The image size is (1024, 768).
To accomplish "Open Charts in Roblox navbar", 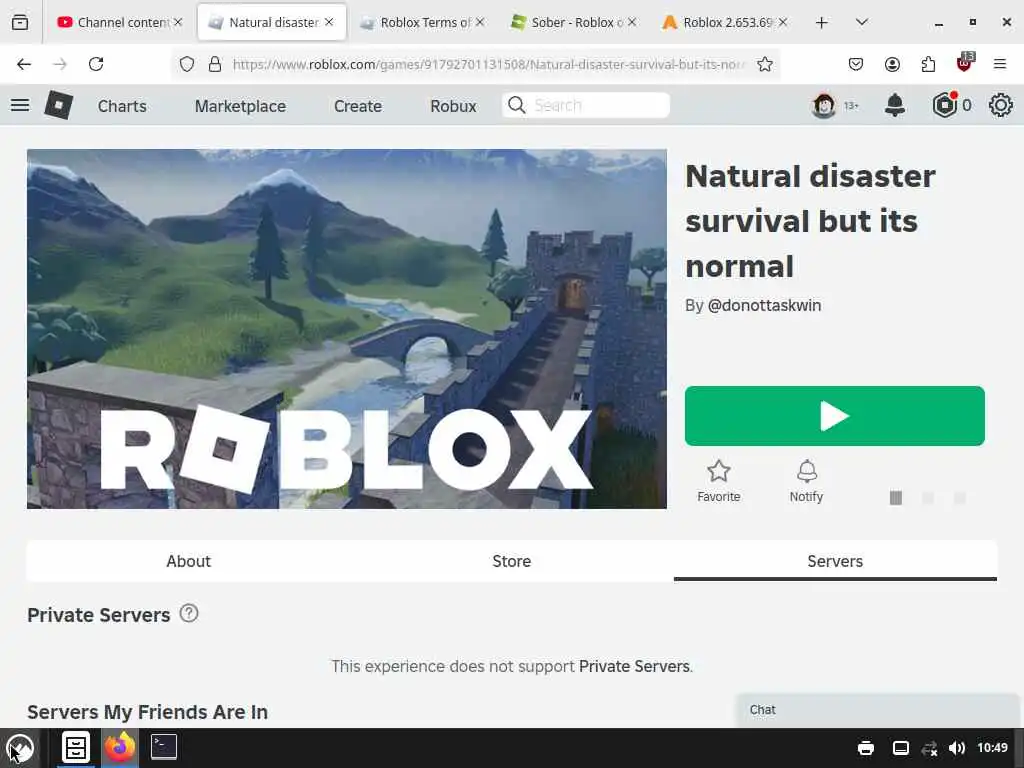I will pos(122,106).
